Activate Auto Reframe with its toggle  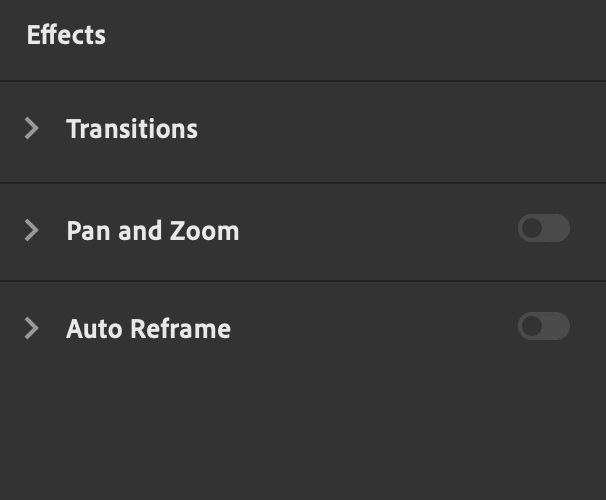543,327
